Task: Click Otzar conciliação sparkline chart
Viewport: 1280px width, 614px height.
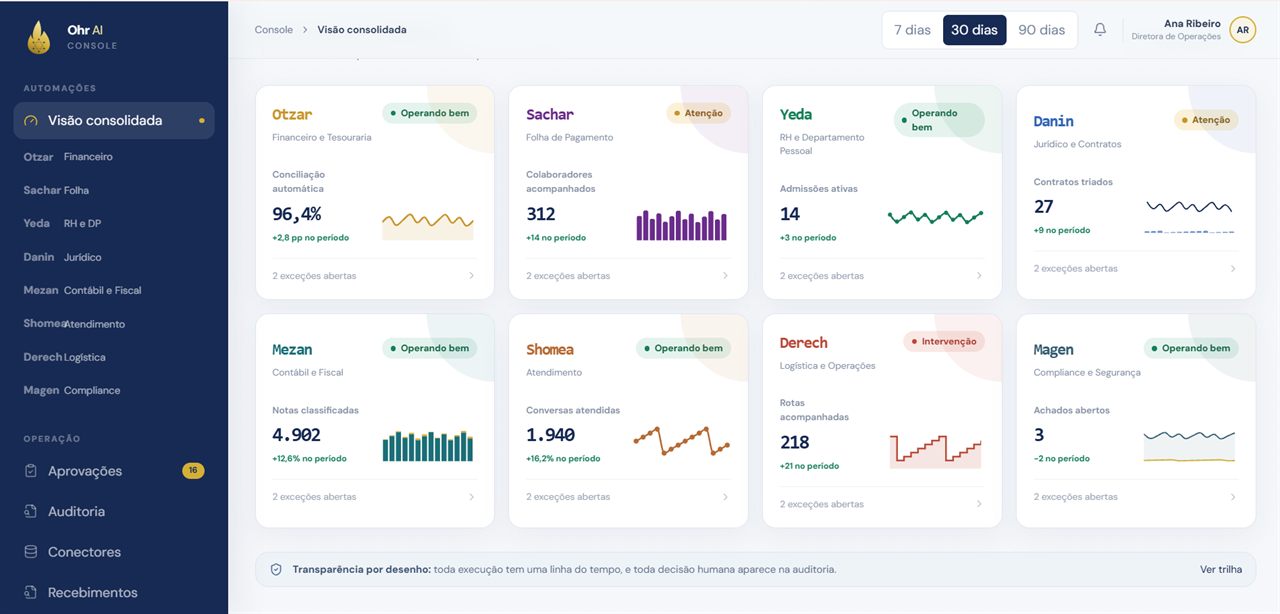Action: [428, 225]
